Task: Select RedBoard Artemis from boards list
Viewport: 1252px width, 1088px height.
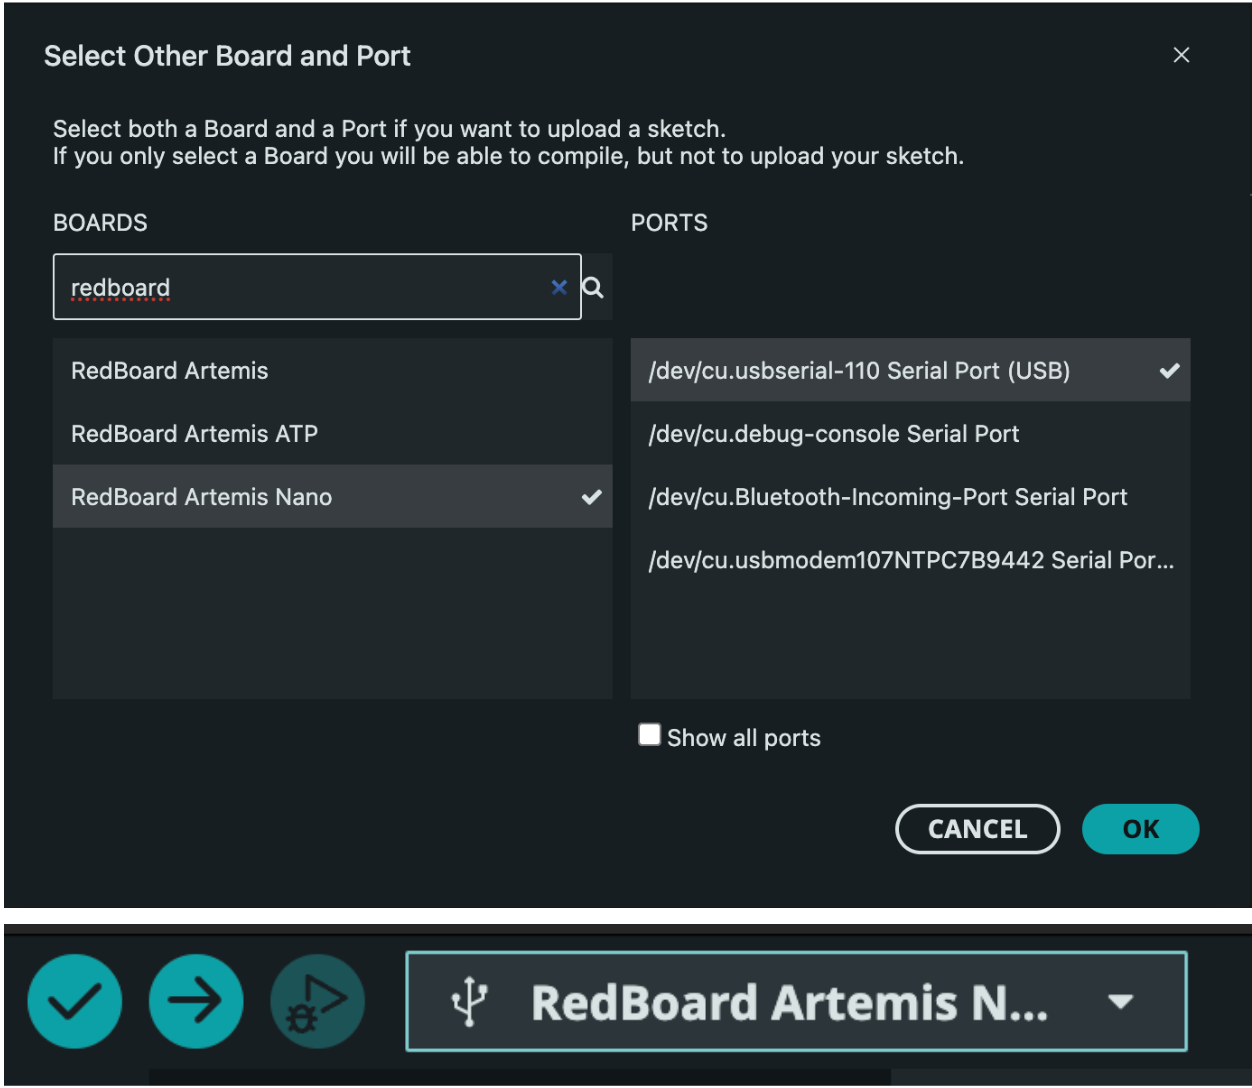Action: [x=170, y=371]
